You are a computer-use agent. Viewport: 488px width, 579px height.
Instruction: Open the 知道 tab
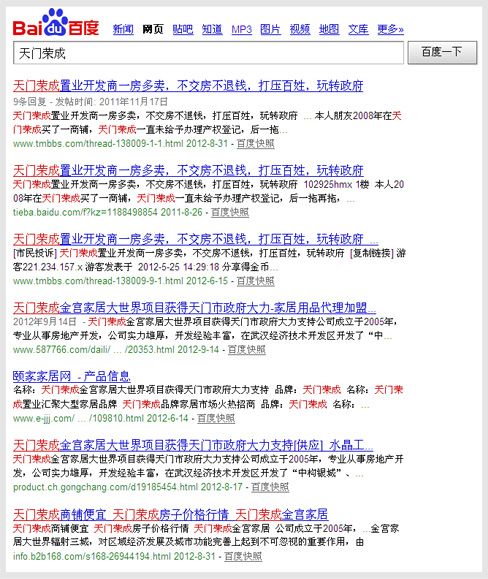tap(212, 29)
